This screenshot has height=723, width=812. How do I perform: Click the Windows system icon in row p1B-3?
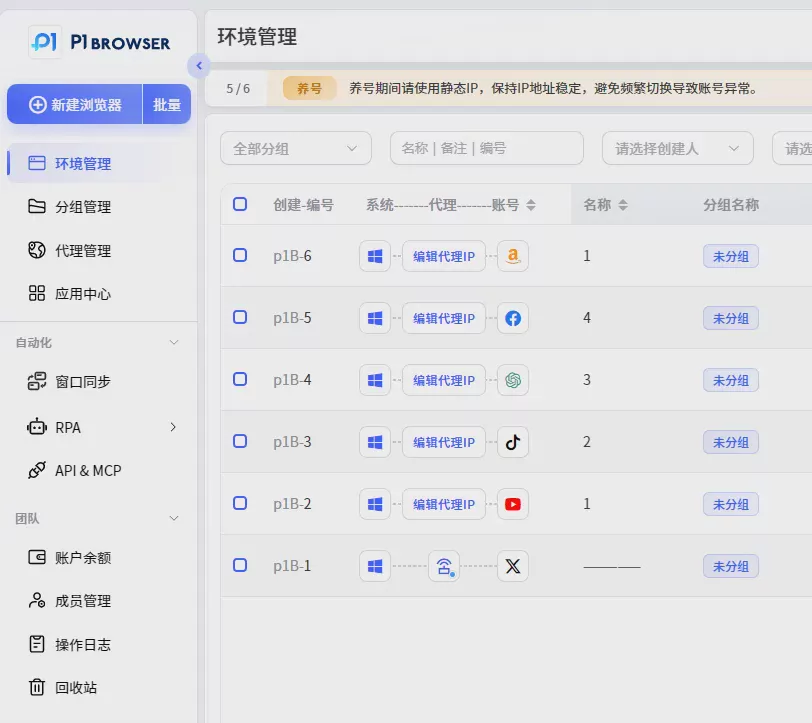point(375,442)
